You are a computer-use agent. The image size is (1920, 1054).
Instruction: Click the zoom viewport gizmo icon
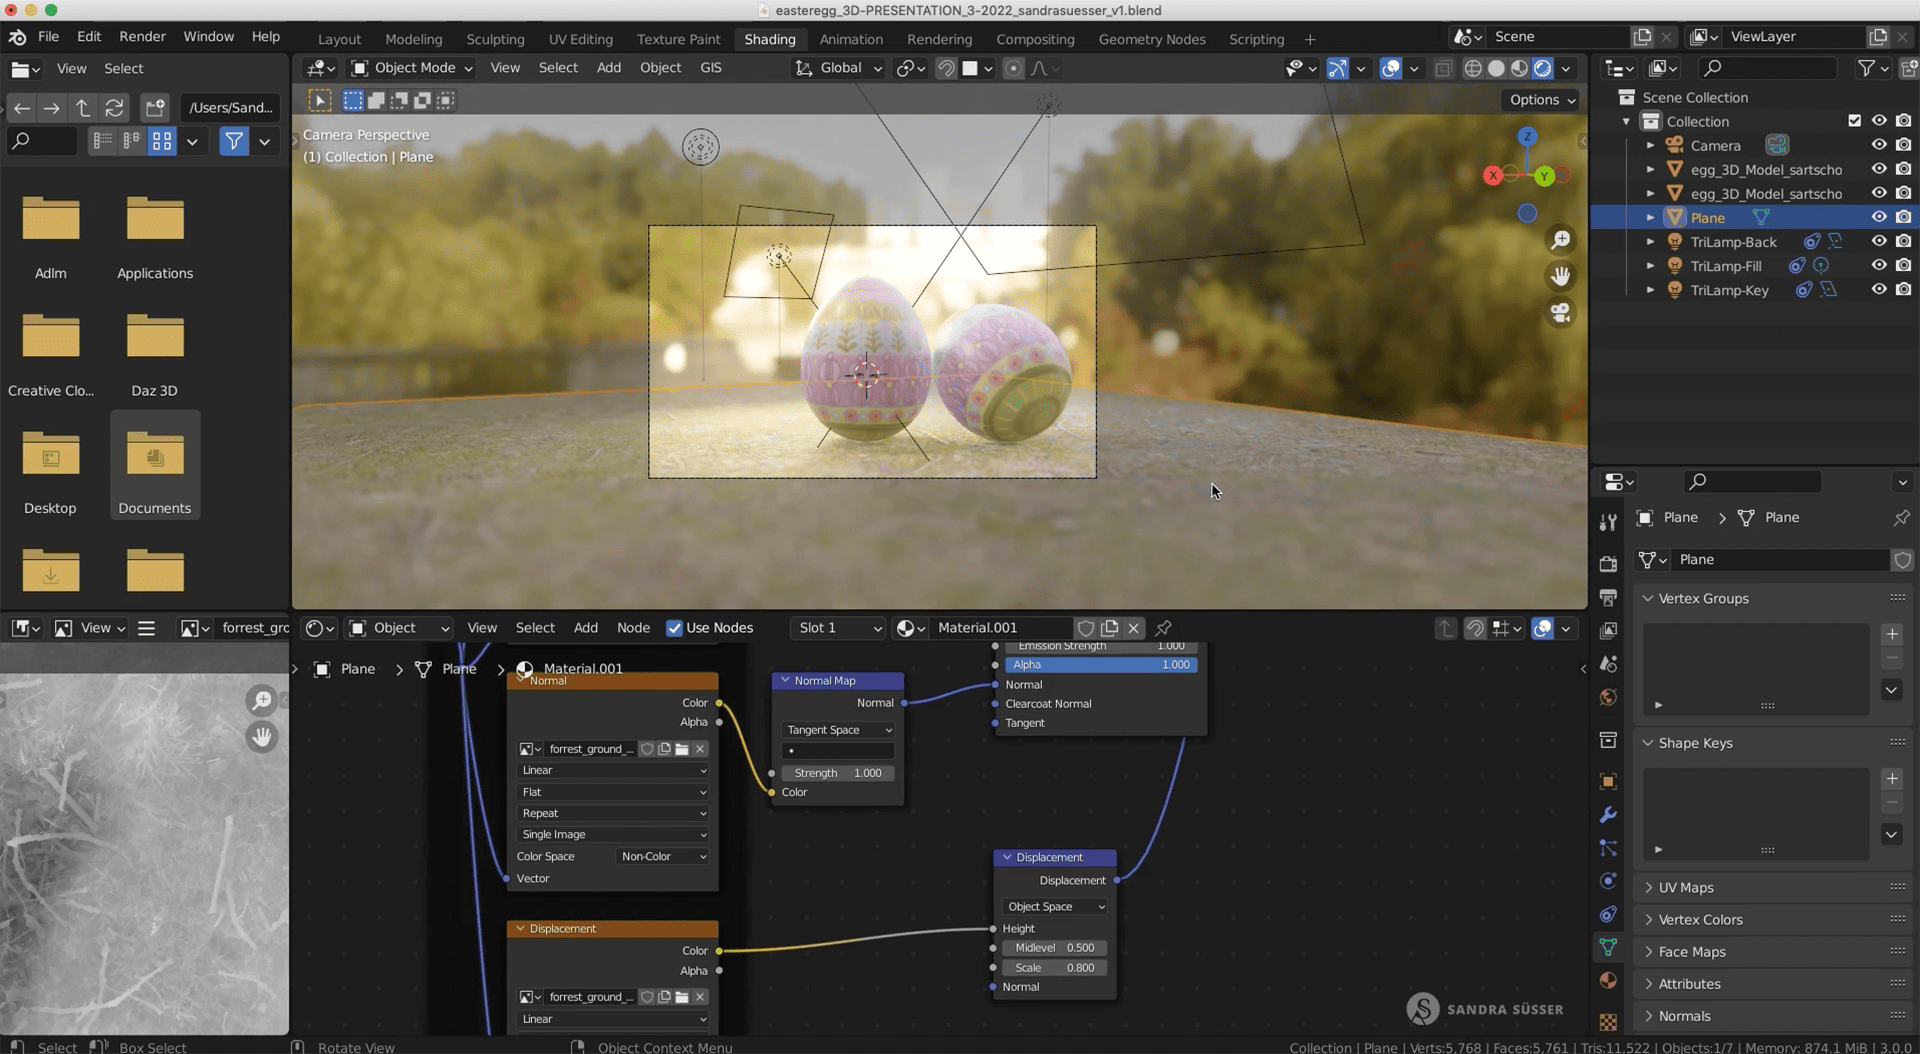pyautogui.click(x=1560, y=240)
